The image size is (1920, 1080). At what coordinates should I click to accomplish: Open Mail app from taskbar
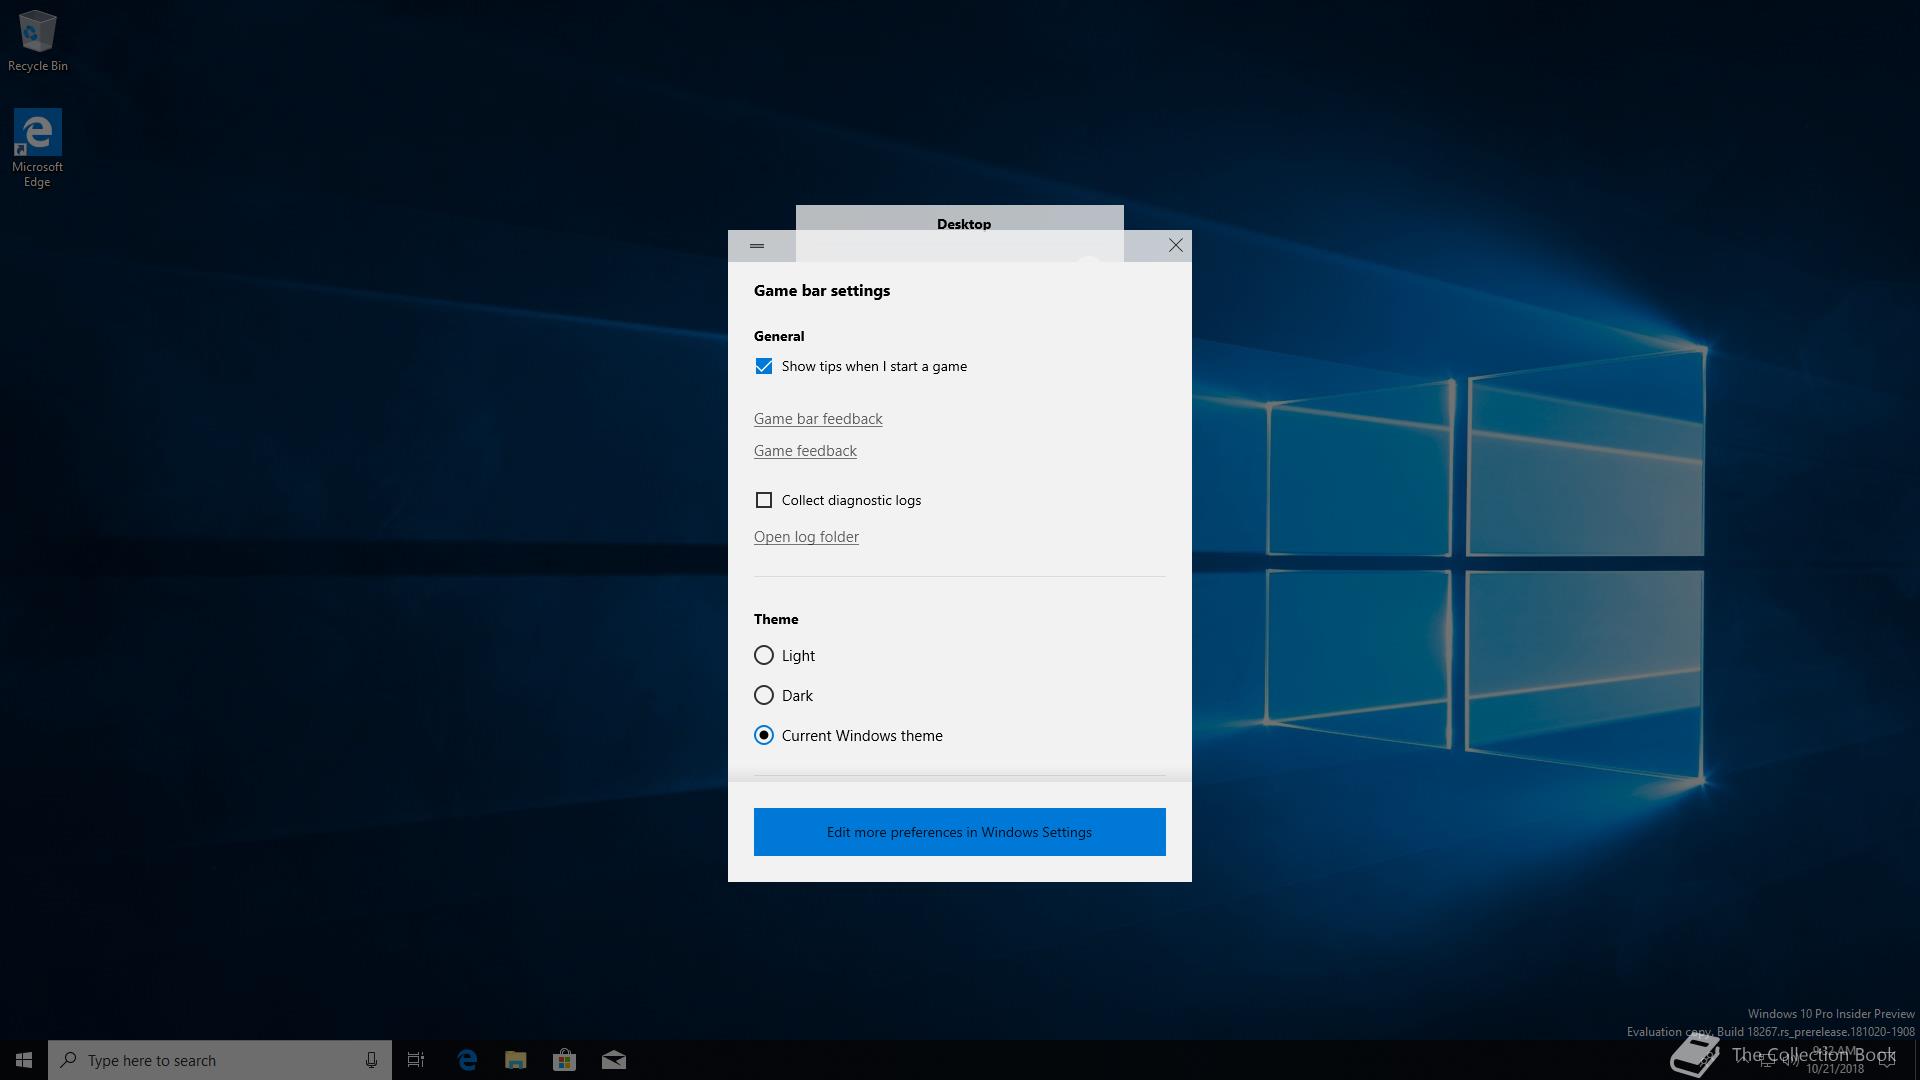click(613, 1060)
